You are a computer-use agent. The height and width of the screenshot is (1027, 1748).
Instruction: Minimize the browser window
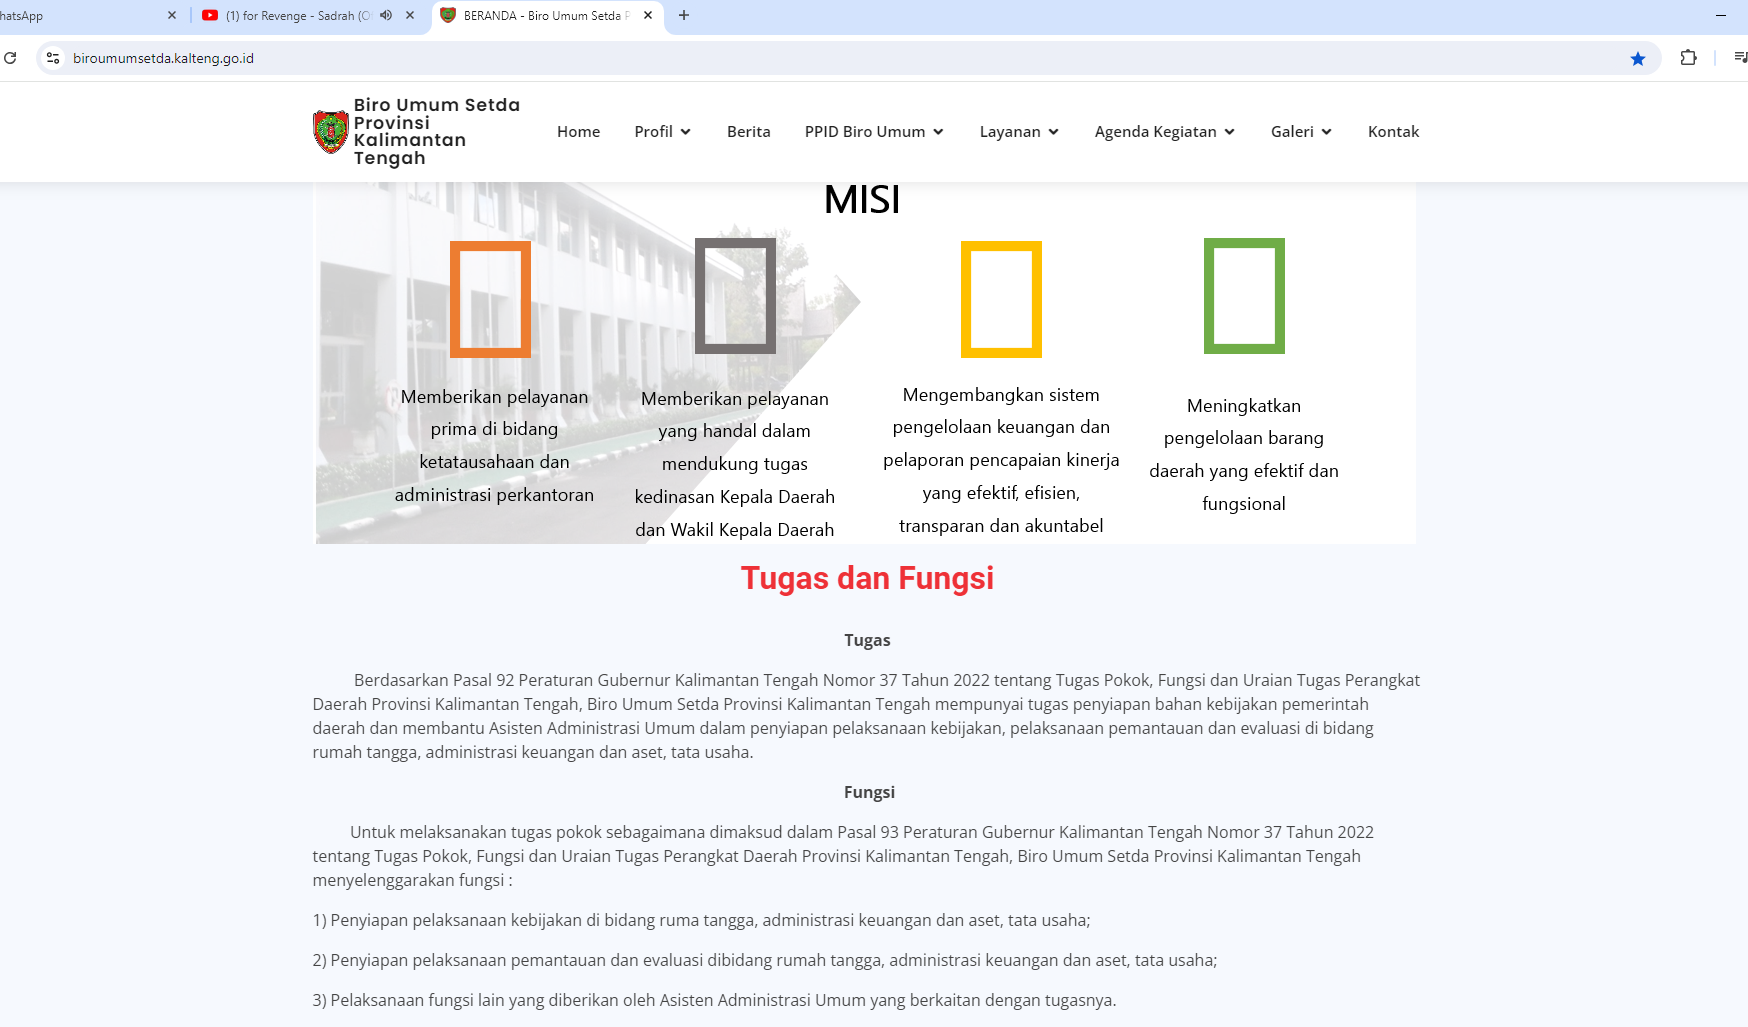pyautogui.click(x=1721, y=15)
